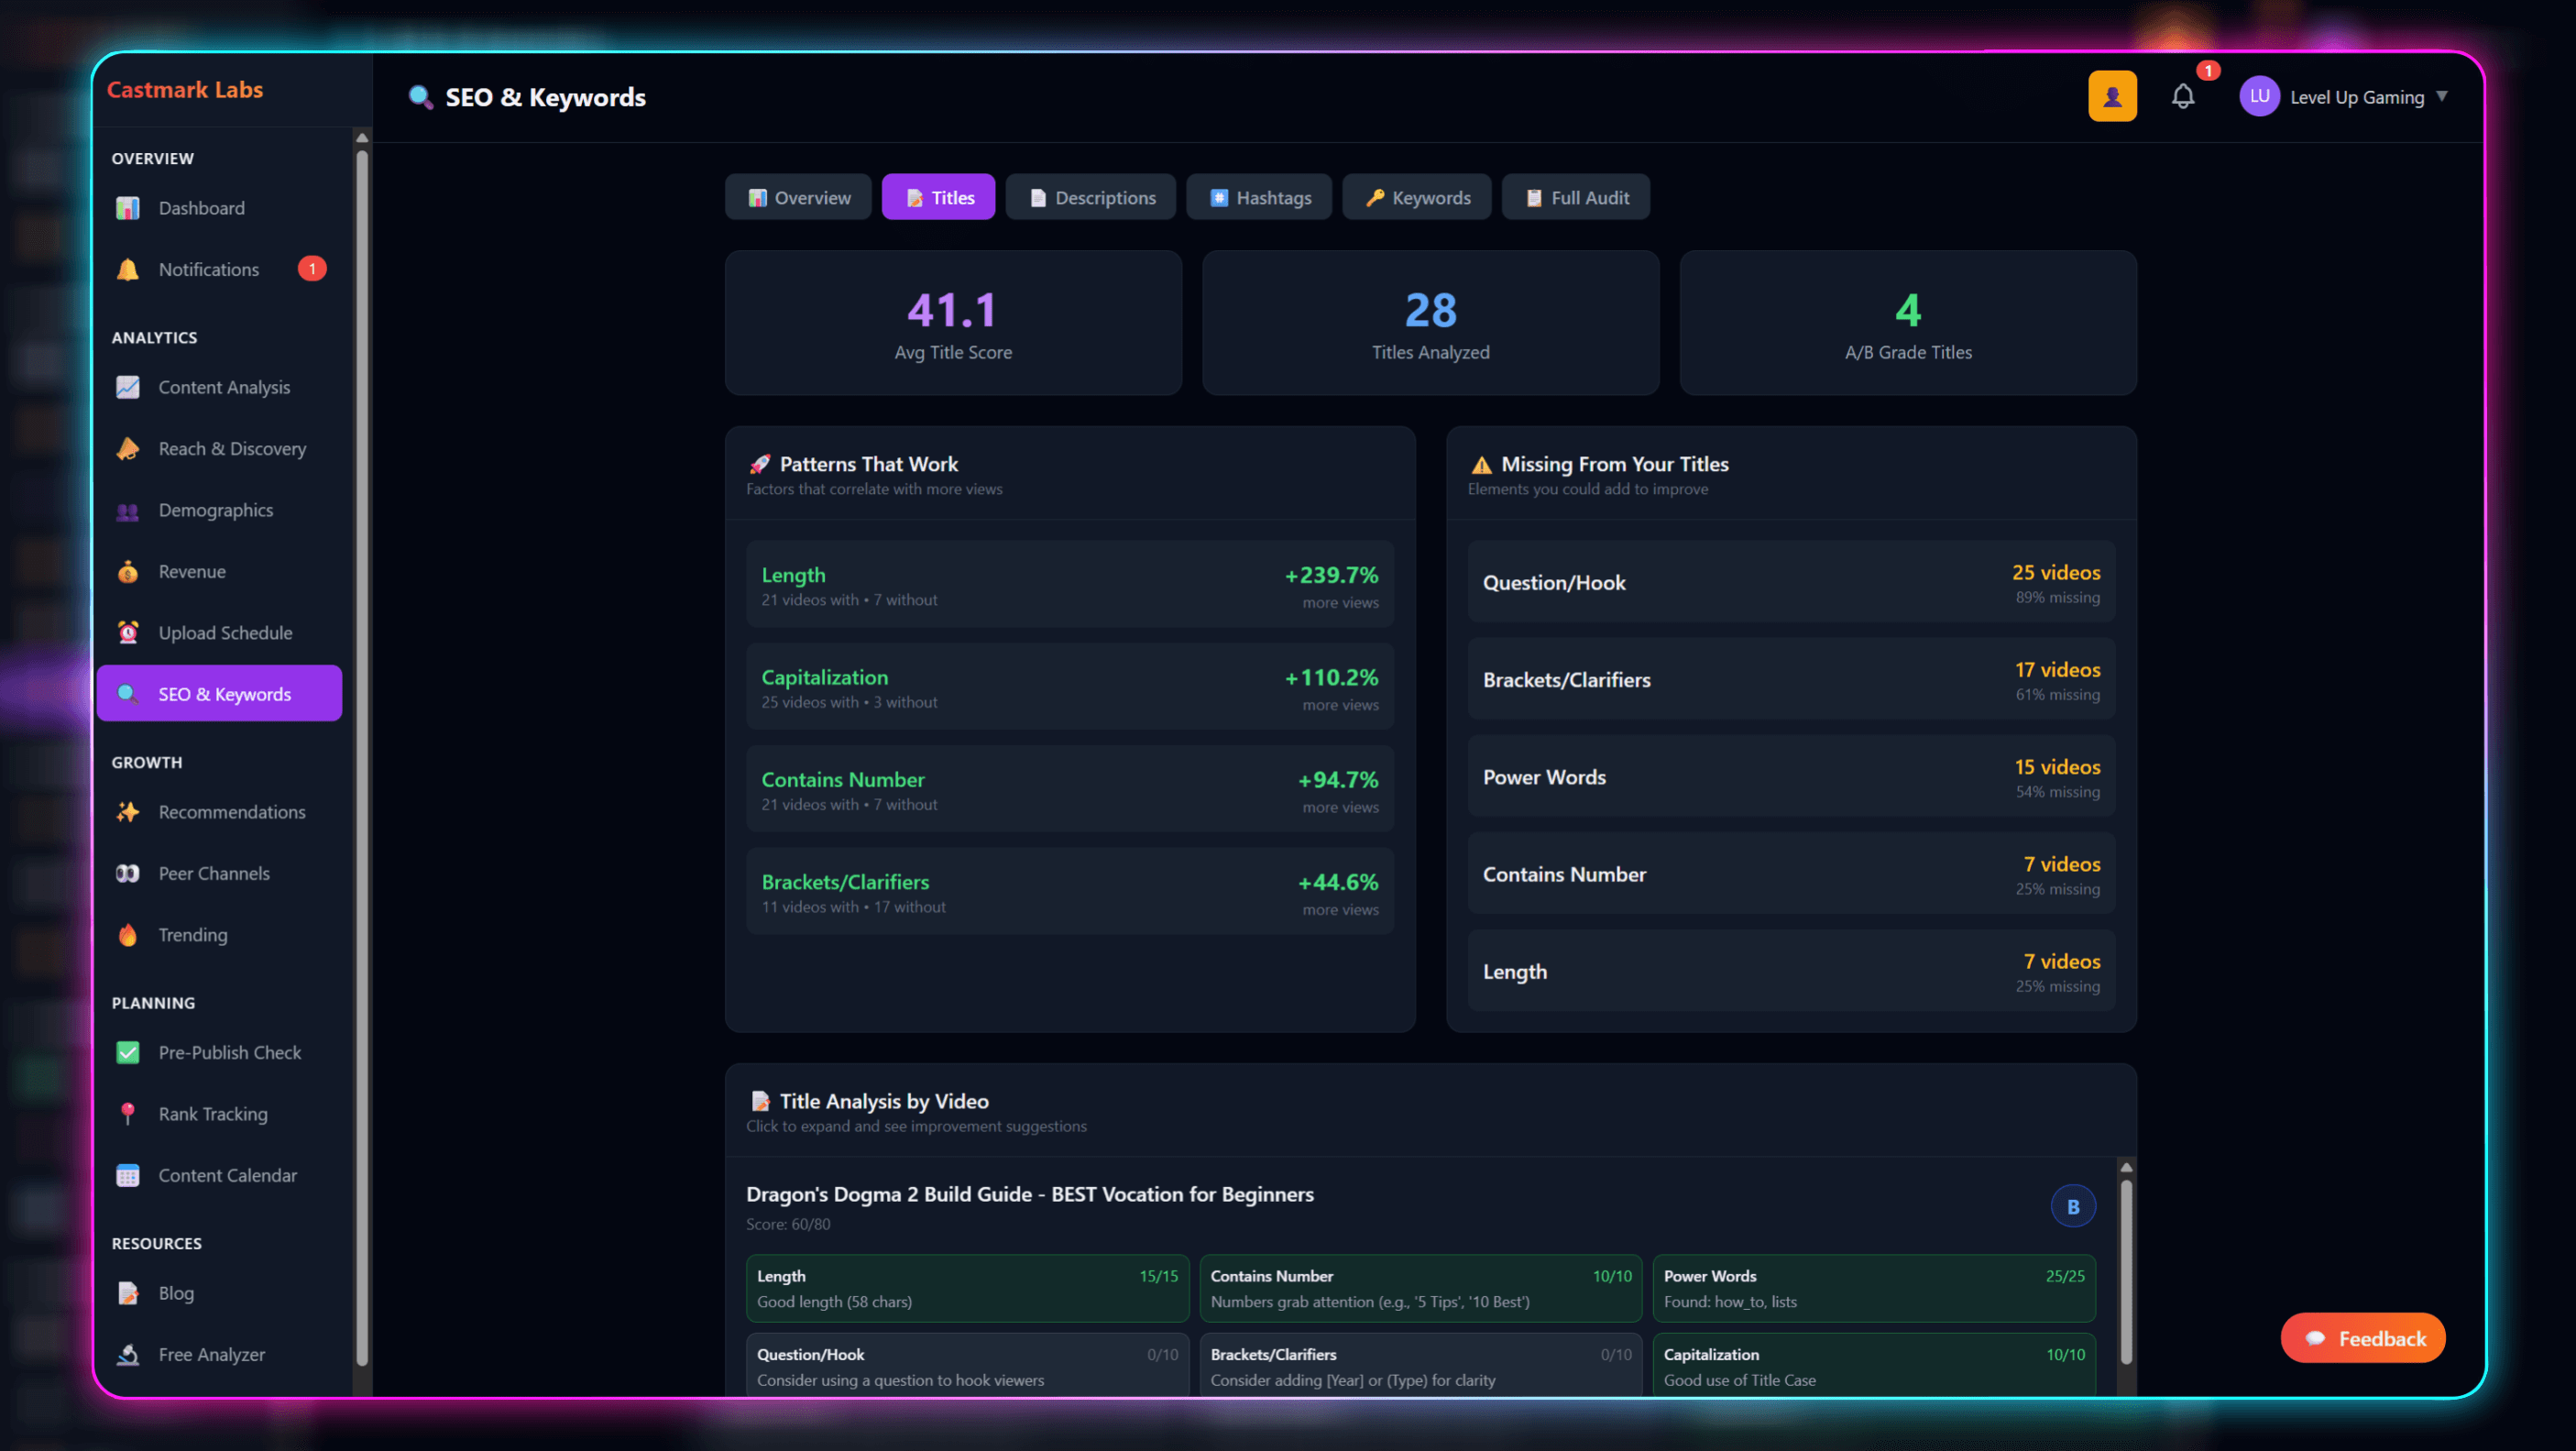This screenshot has height=1451, width=2576.
Task: Open the Revenue money bag item
Action: (192, 572)
